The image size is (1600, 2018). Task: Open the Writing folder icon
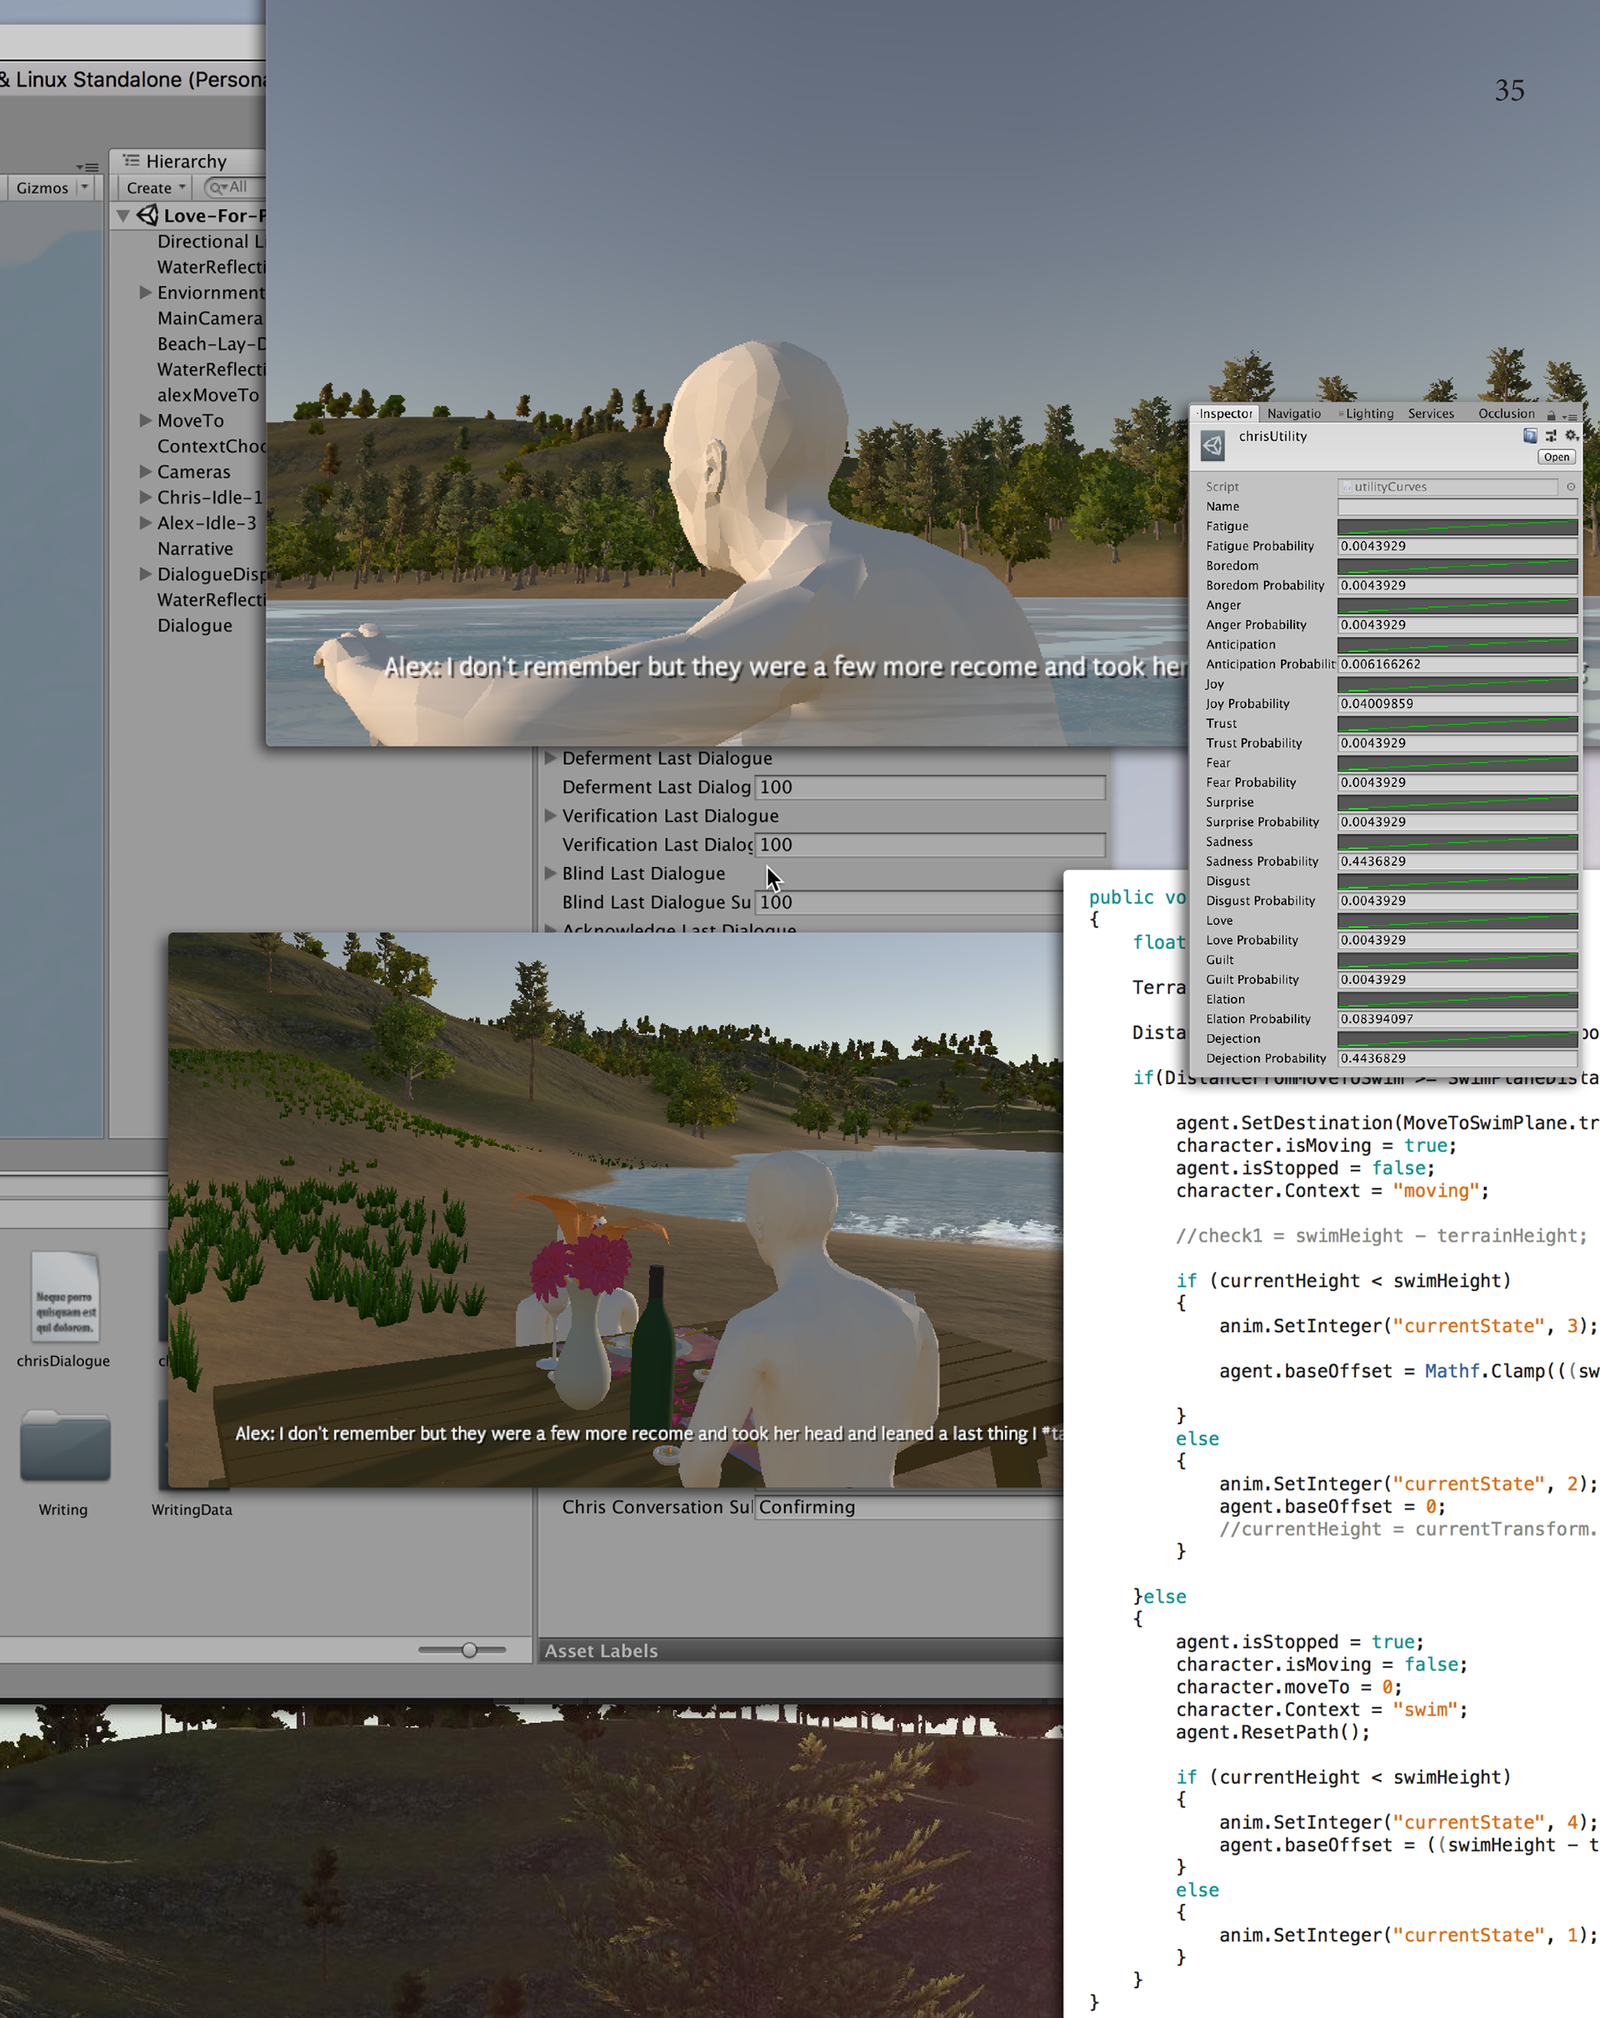(x=64, y=1446)
